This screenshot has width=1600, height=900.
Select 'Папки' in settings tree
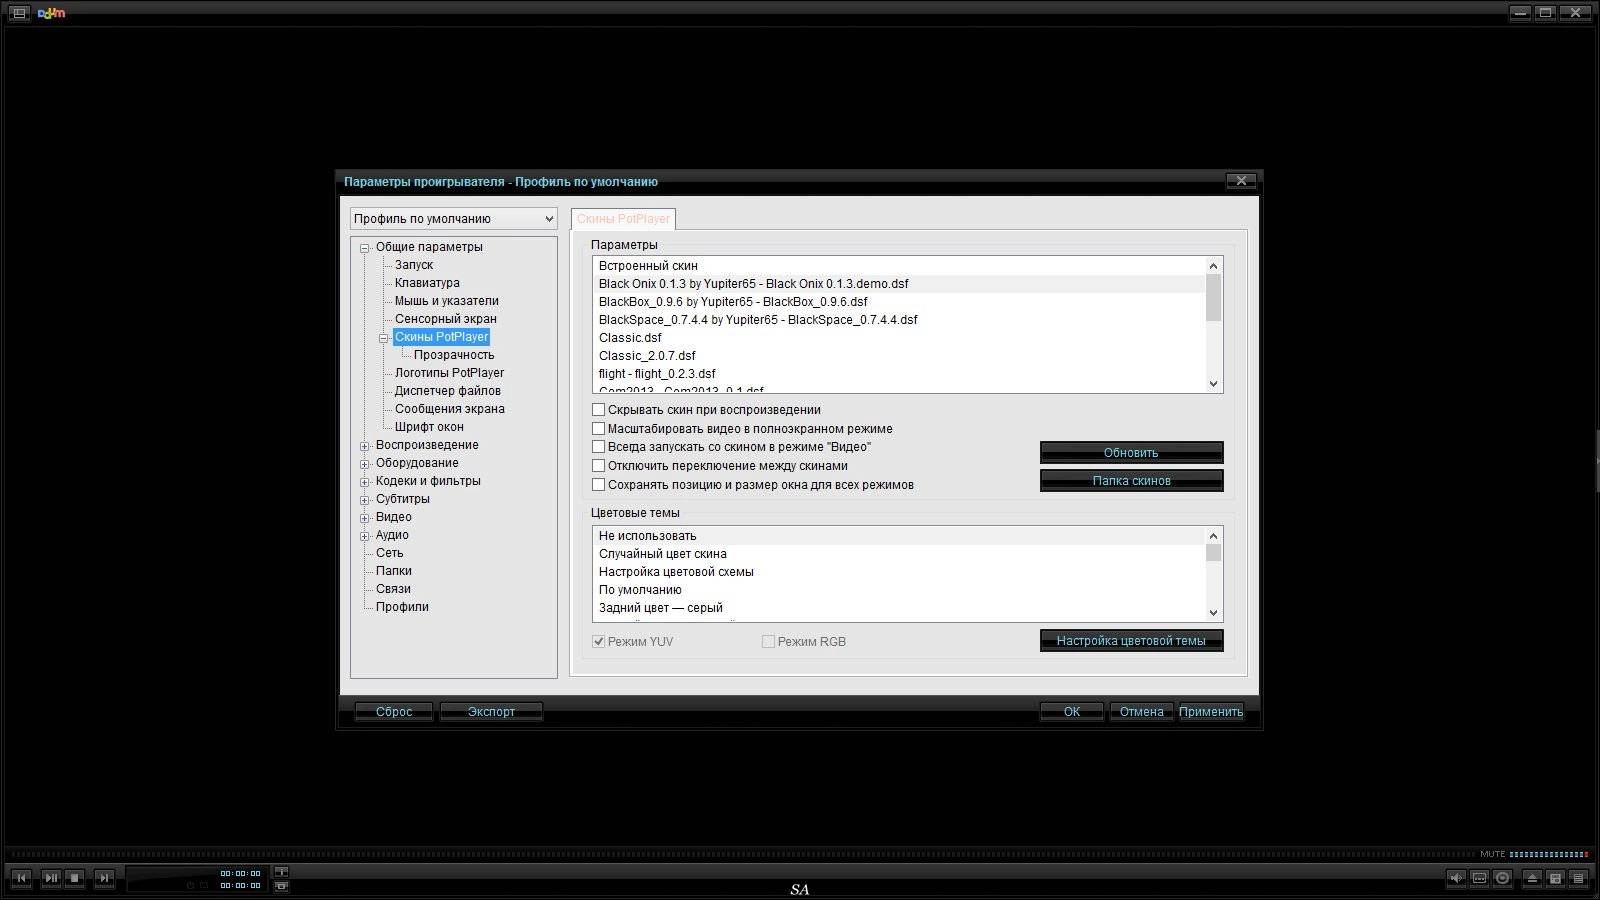click(393, 571)
